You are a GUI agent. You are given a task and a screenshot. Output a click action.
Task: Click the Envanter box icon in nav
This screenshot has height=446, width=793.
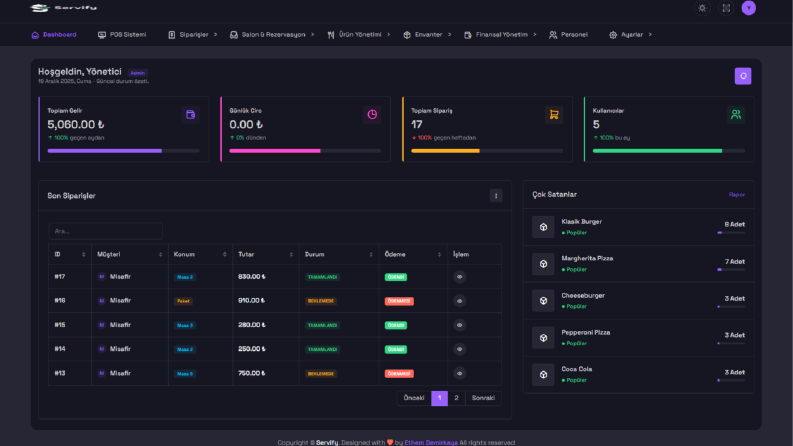(407, 35)
